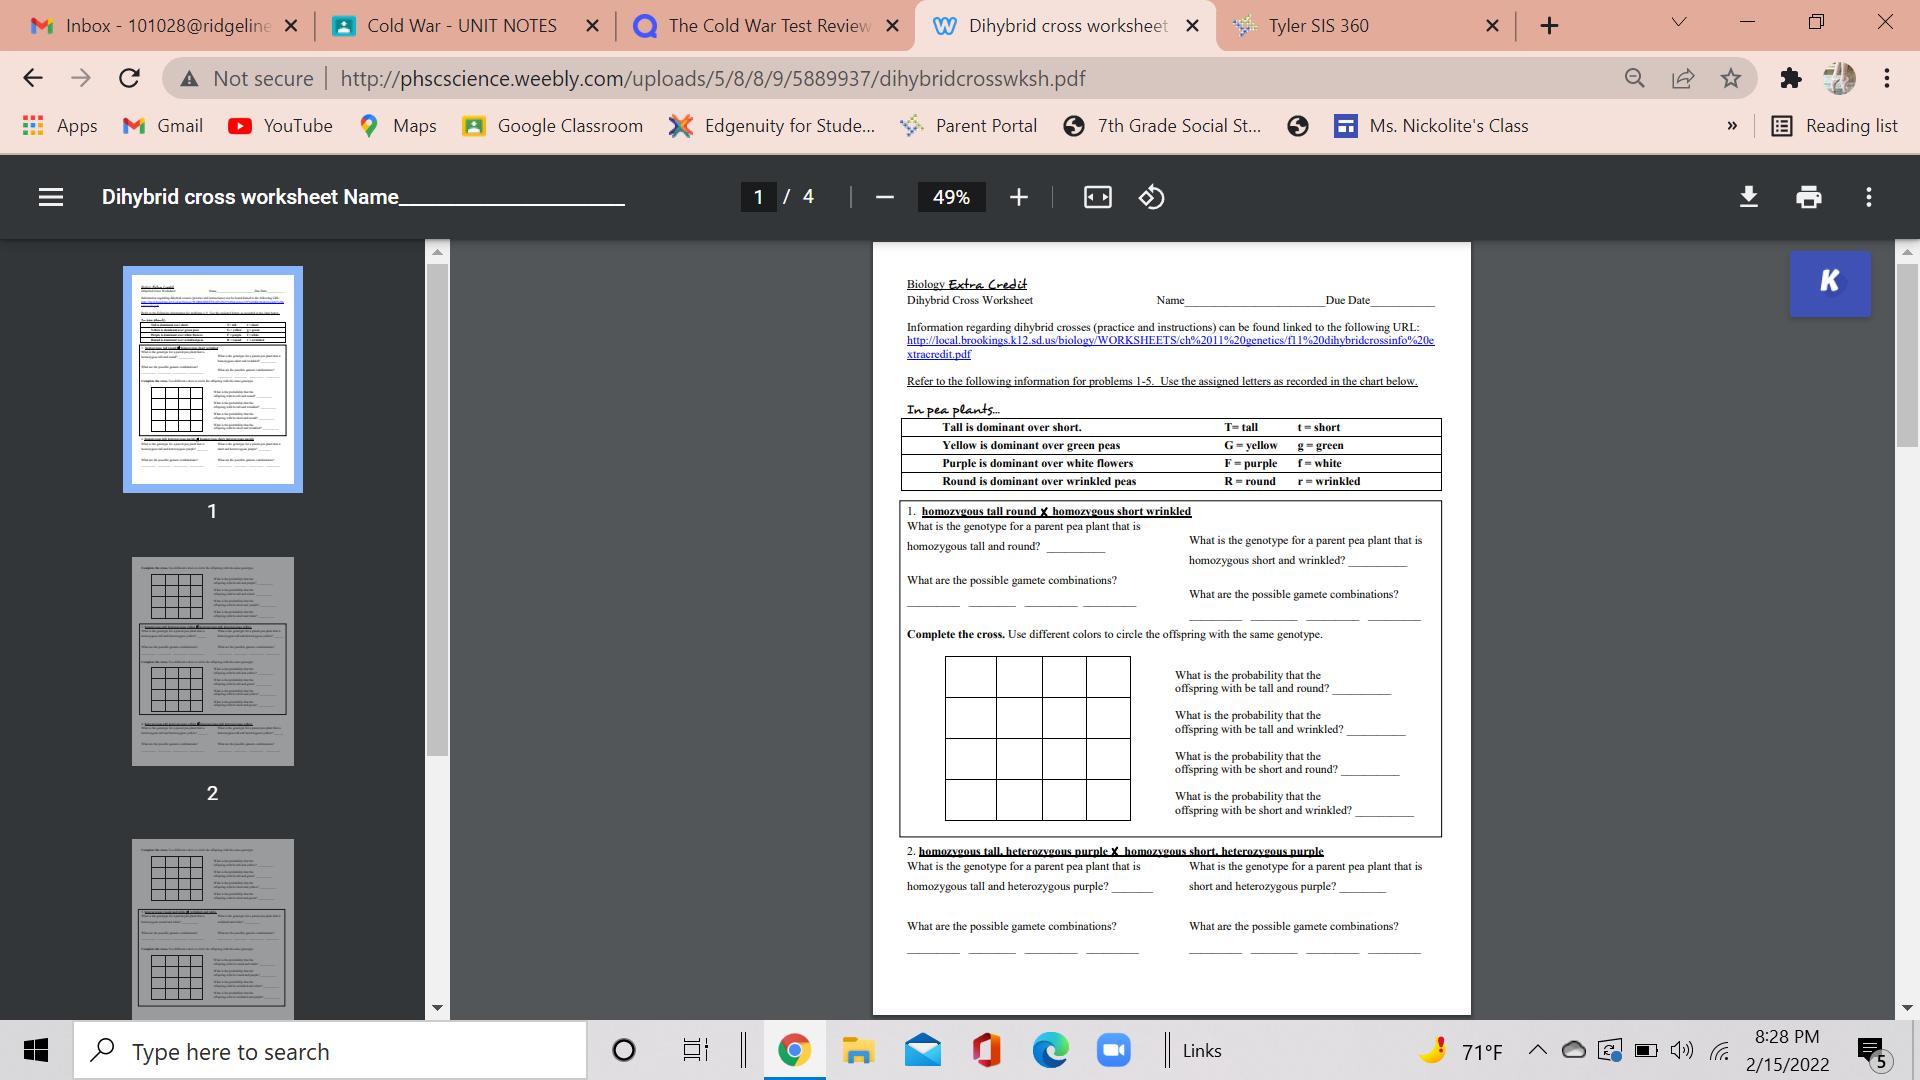Open Zoom from the Windows taskbar

pos(1113,1051)
